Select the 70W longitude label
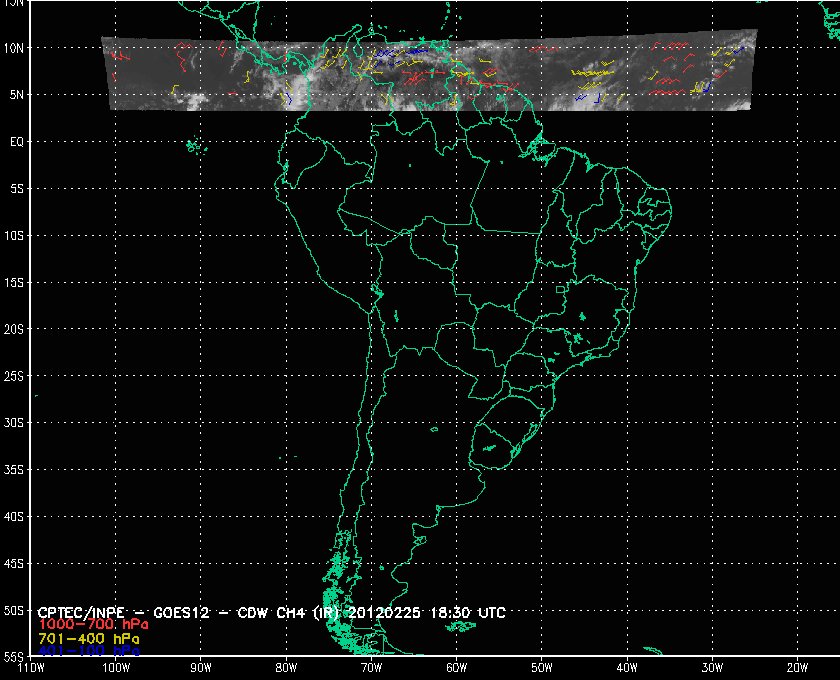The image size is (840, 680). (x=371, y=668)
